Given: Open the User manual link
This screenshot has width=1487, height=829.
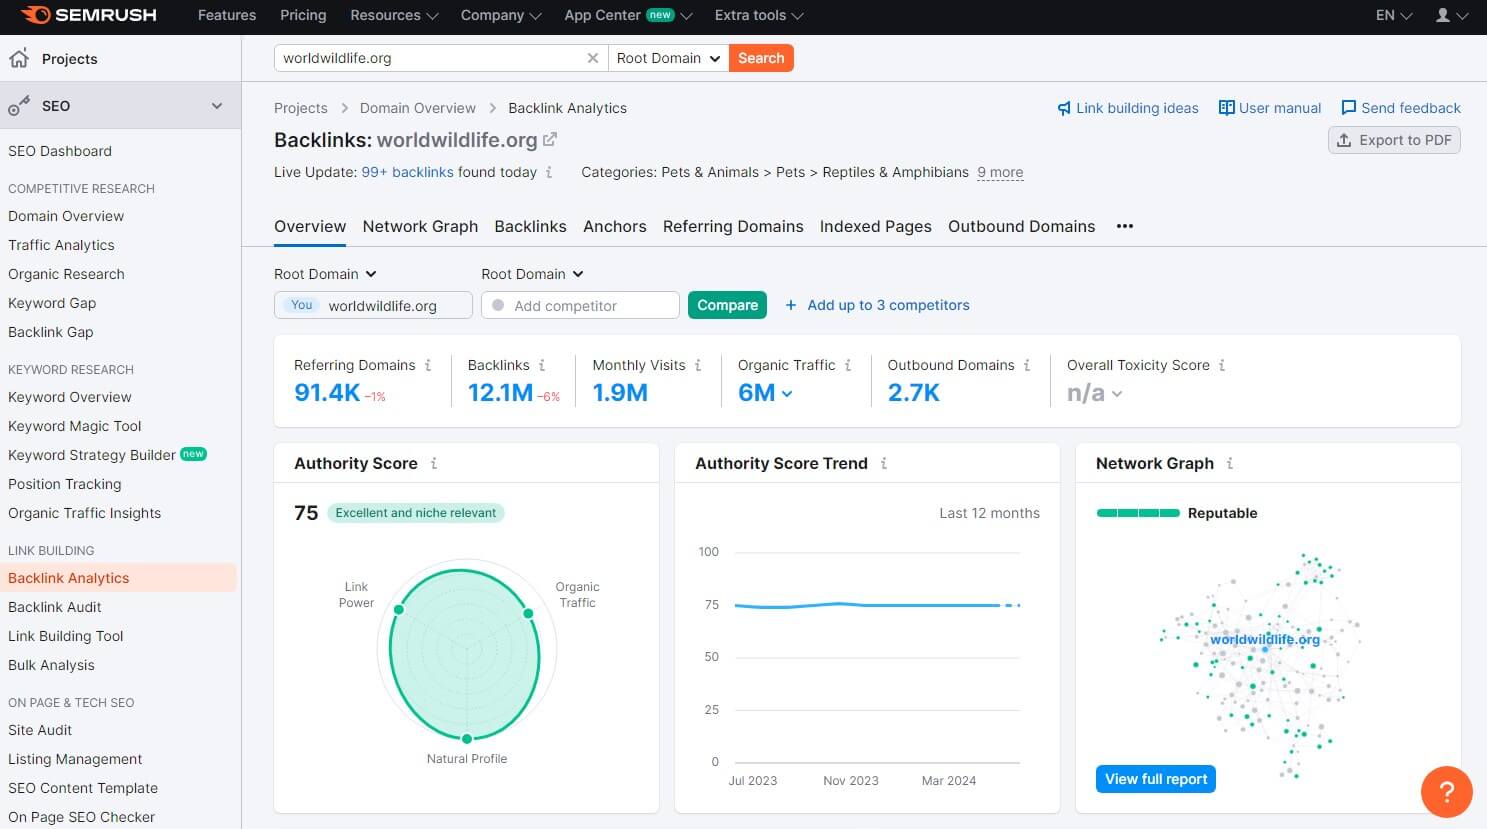Looking at the screenshot, I should pos(1270,108).
